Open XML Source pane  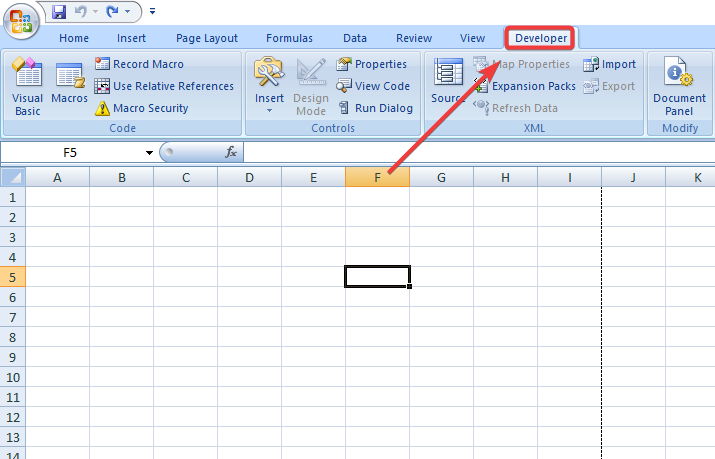tap(448, 81)
